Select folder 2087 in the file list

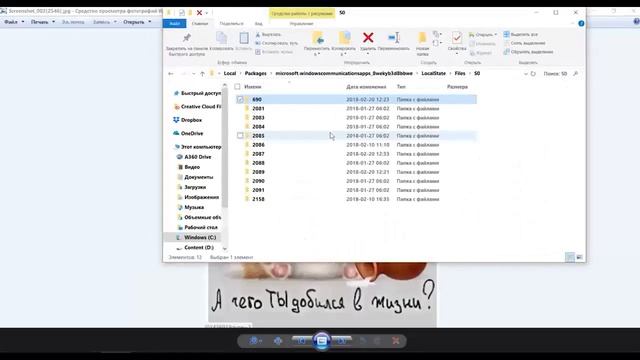[x=258, y=154]
